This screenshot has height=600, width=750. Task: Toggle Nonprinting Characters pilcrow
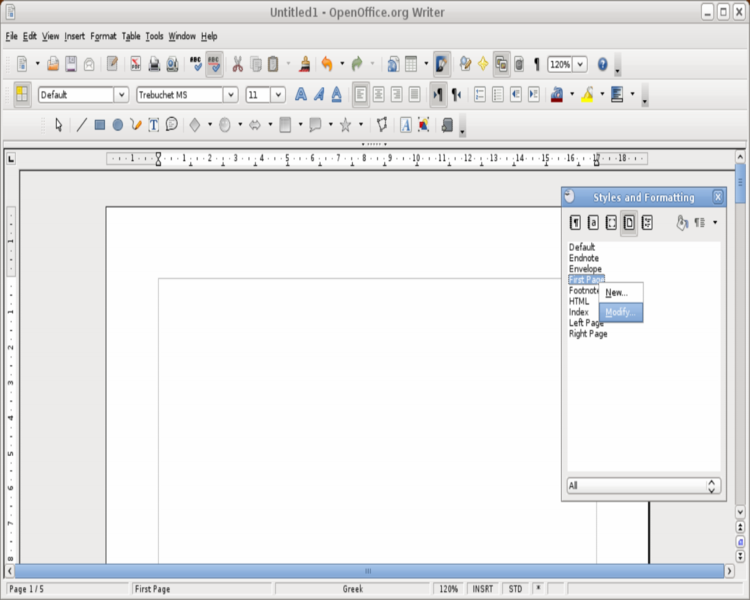tap(537, 64)
